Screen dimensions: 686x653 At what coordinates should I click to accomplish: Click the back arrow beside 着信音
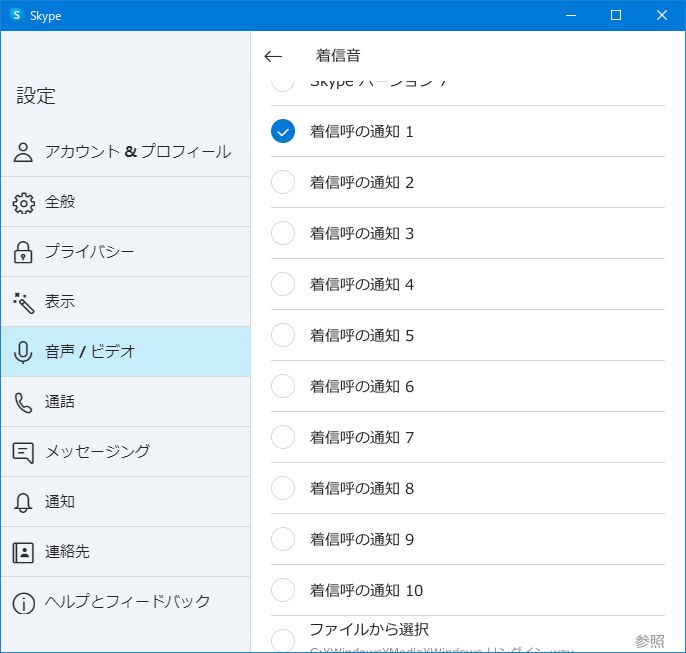(273, 56)
